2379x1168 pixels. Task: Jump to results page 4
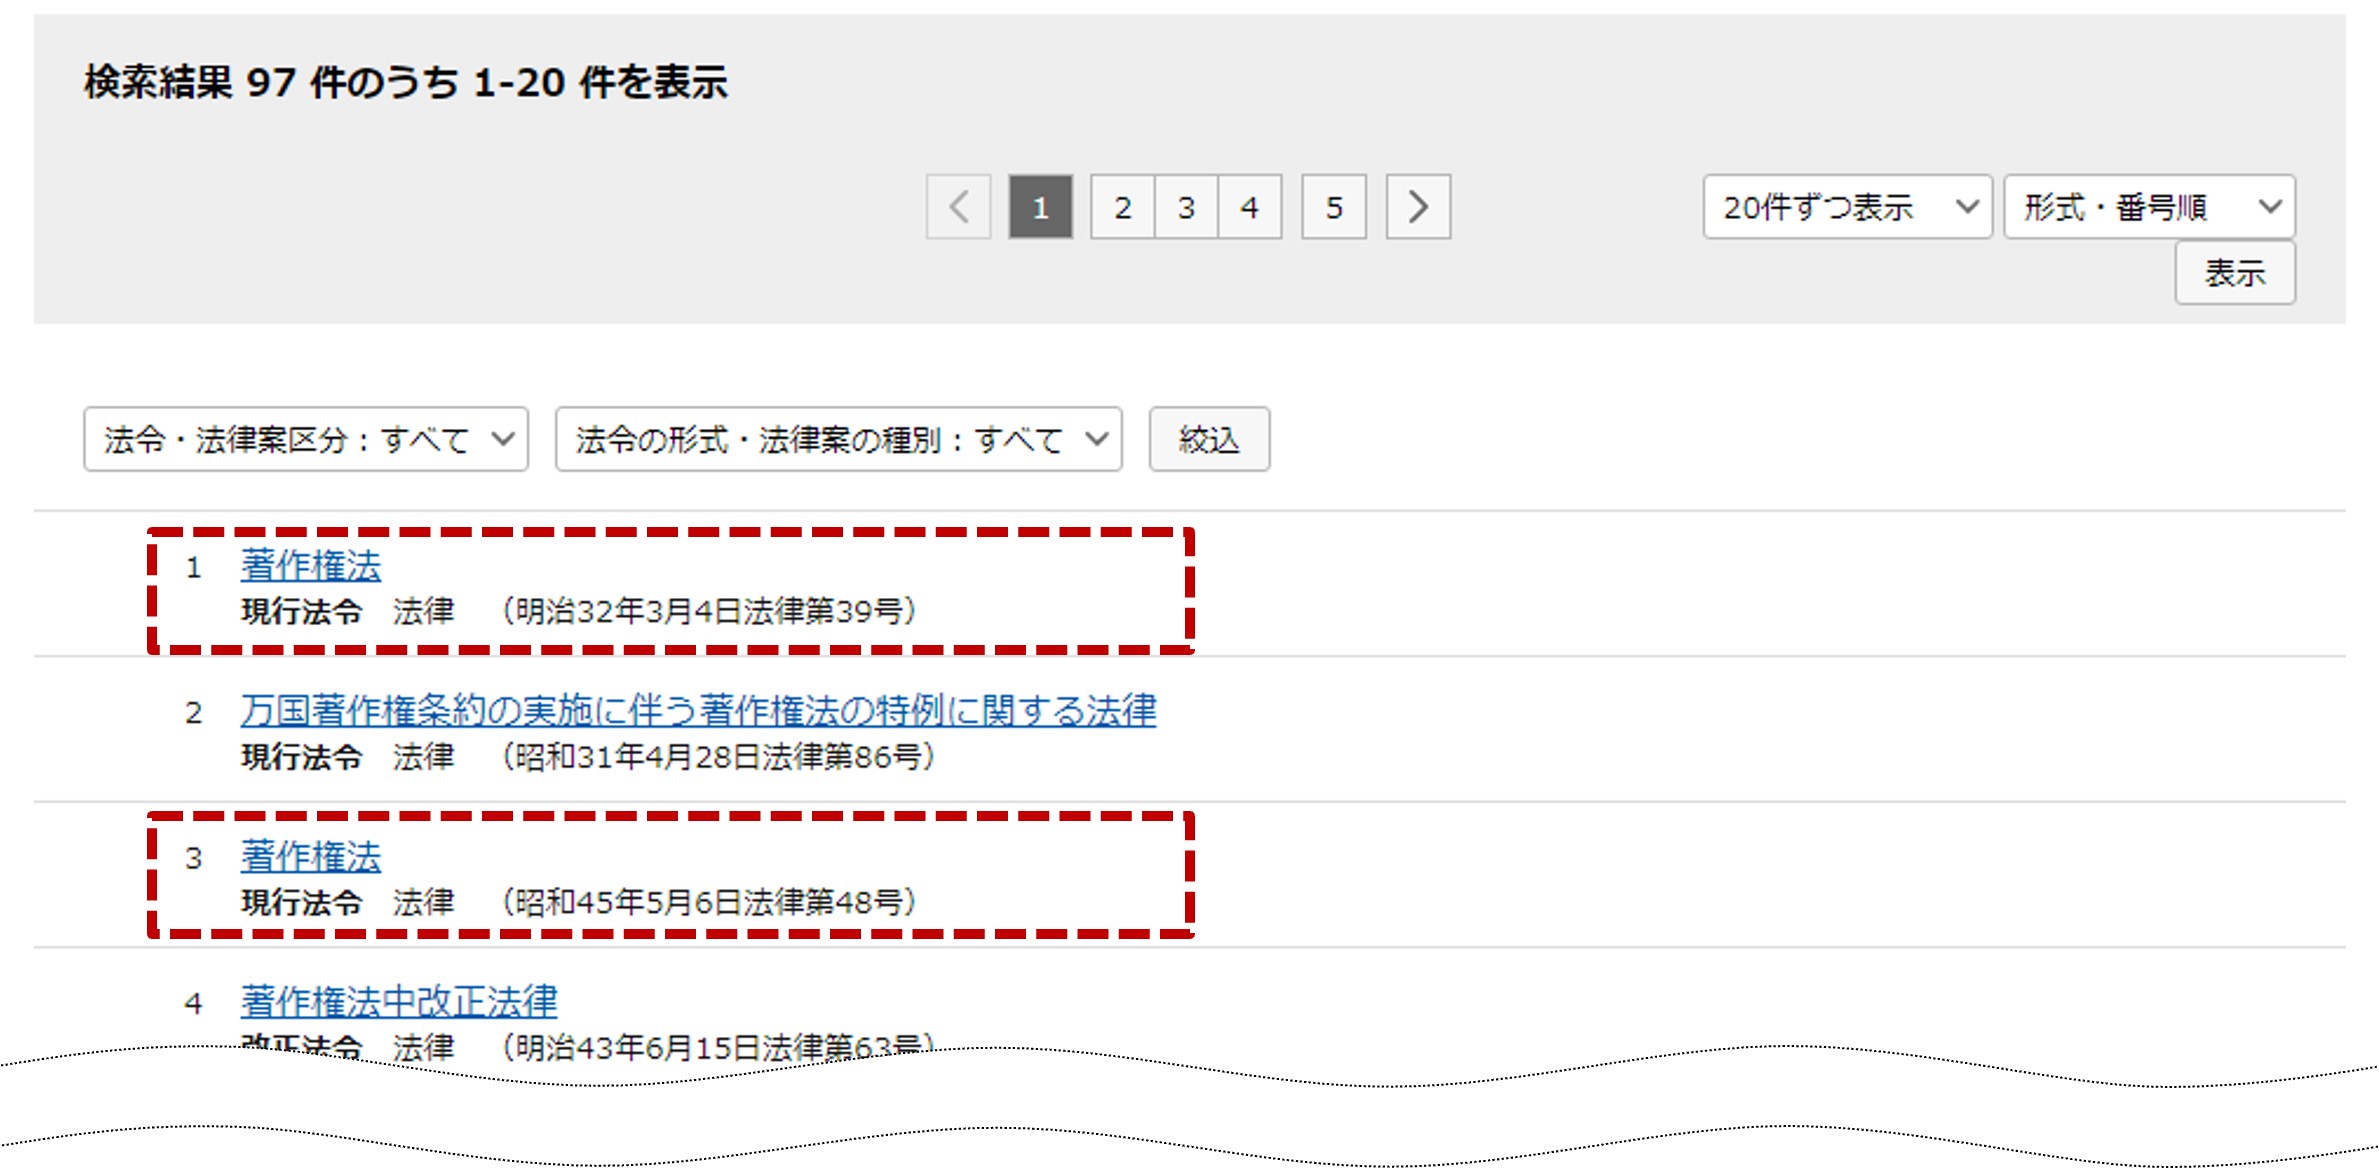click(x=1249, y=207)
